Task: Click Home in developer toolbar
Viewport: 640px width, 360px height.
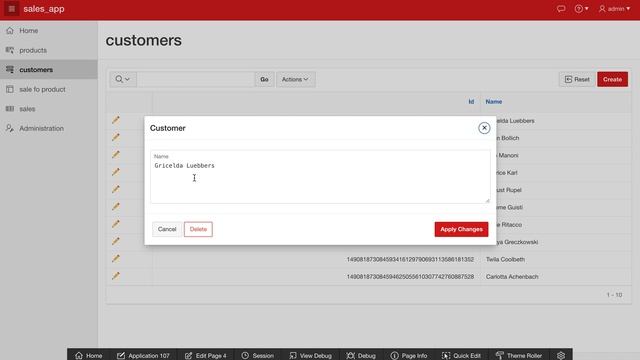Action: (x=89, y=356)
